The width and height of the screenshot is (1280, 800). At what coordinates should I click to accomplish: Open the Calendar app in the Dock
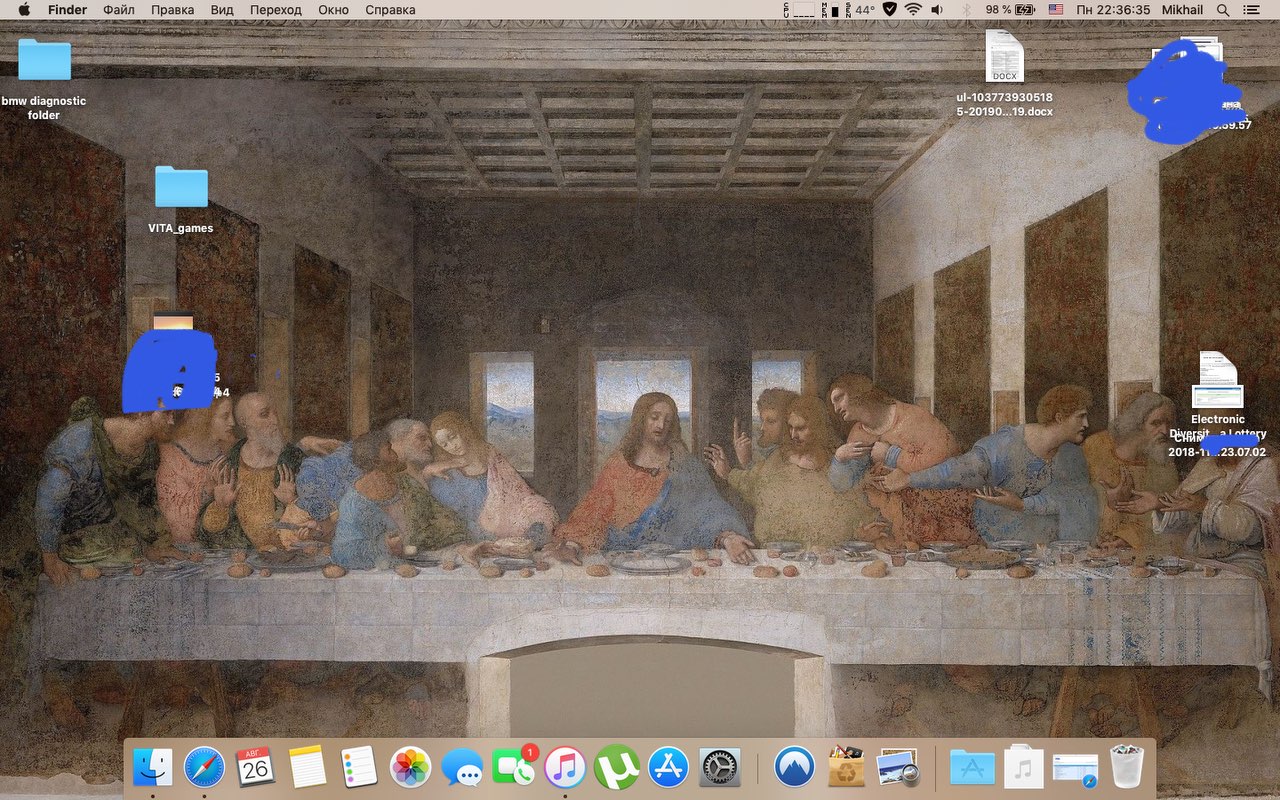(x=256, y=767)
